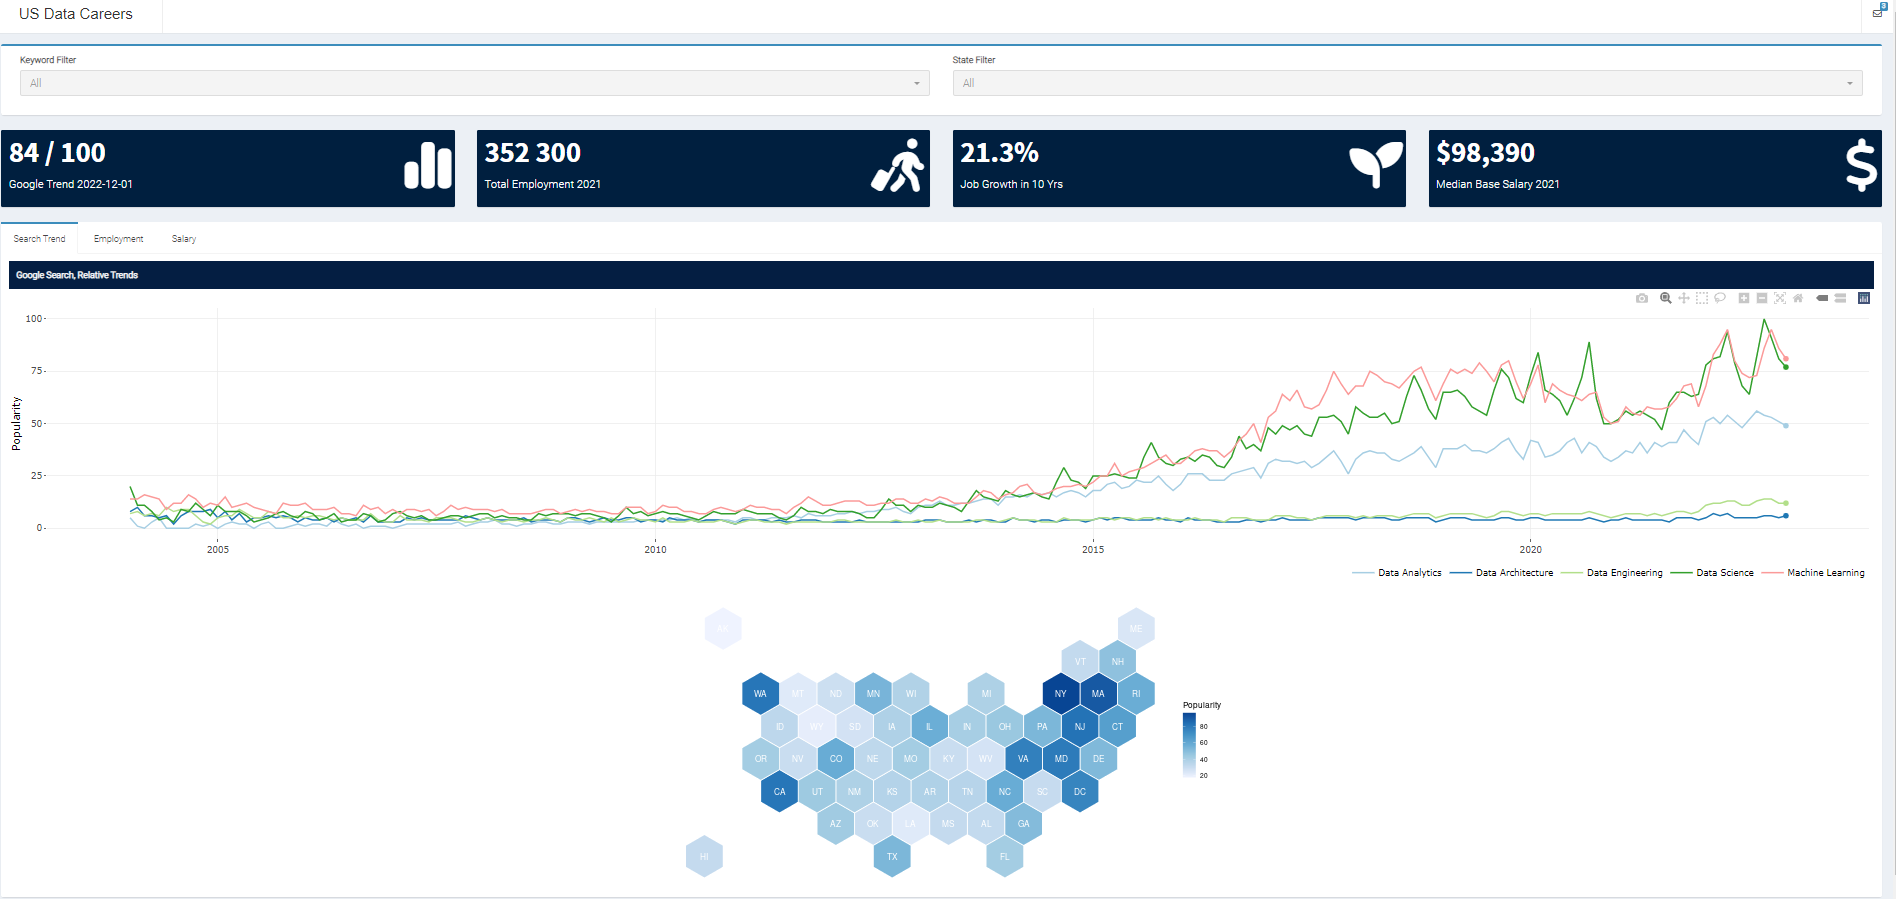The width and height of the screenshot is (1896, 899).
Task: Enable show closest data on hover
Action: (1822, 298)
